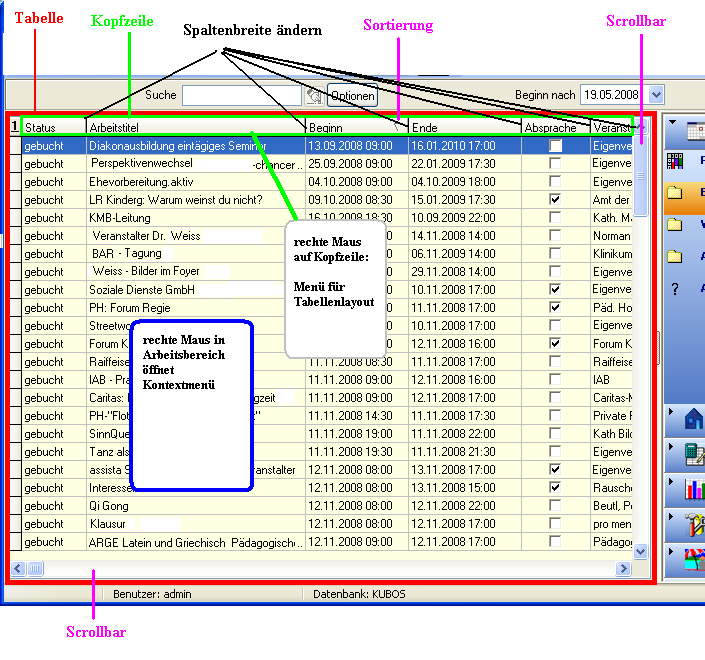Image resolution: width=705 pixels, height=660 pixels.
Task: Uncheck Absprache for PH: Forum Regie
Action: pos(556,307)
